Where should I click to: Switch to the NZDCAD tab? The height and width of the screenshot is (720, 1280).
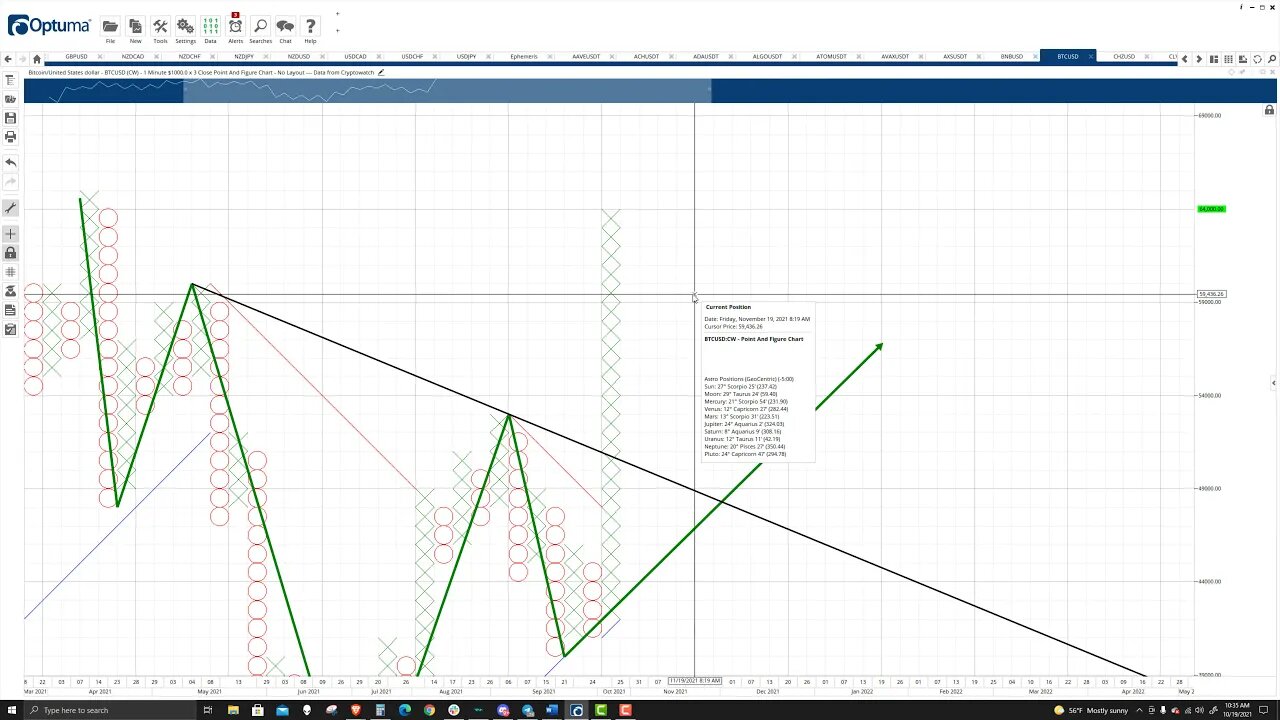pos(132,57)
